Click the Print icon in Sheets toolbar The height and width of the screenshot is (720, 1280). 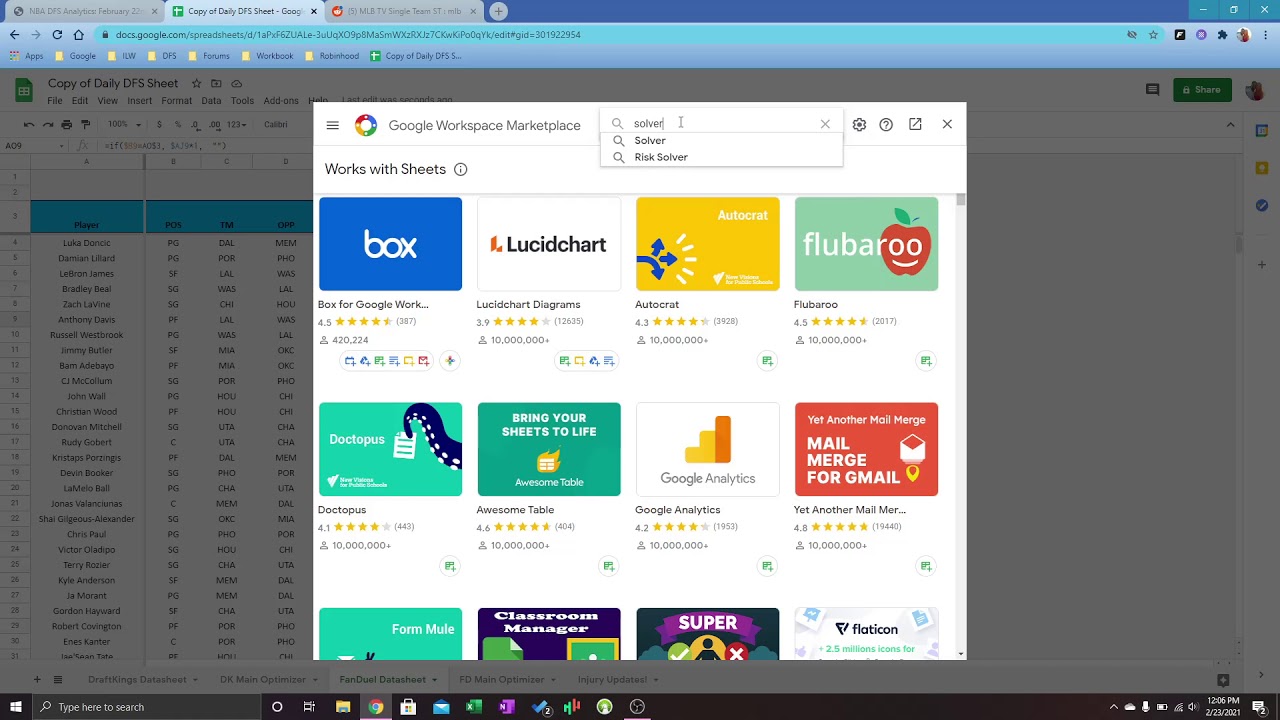66,125
